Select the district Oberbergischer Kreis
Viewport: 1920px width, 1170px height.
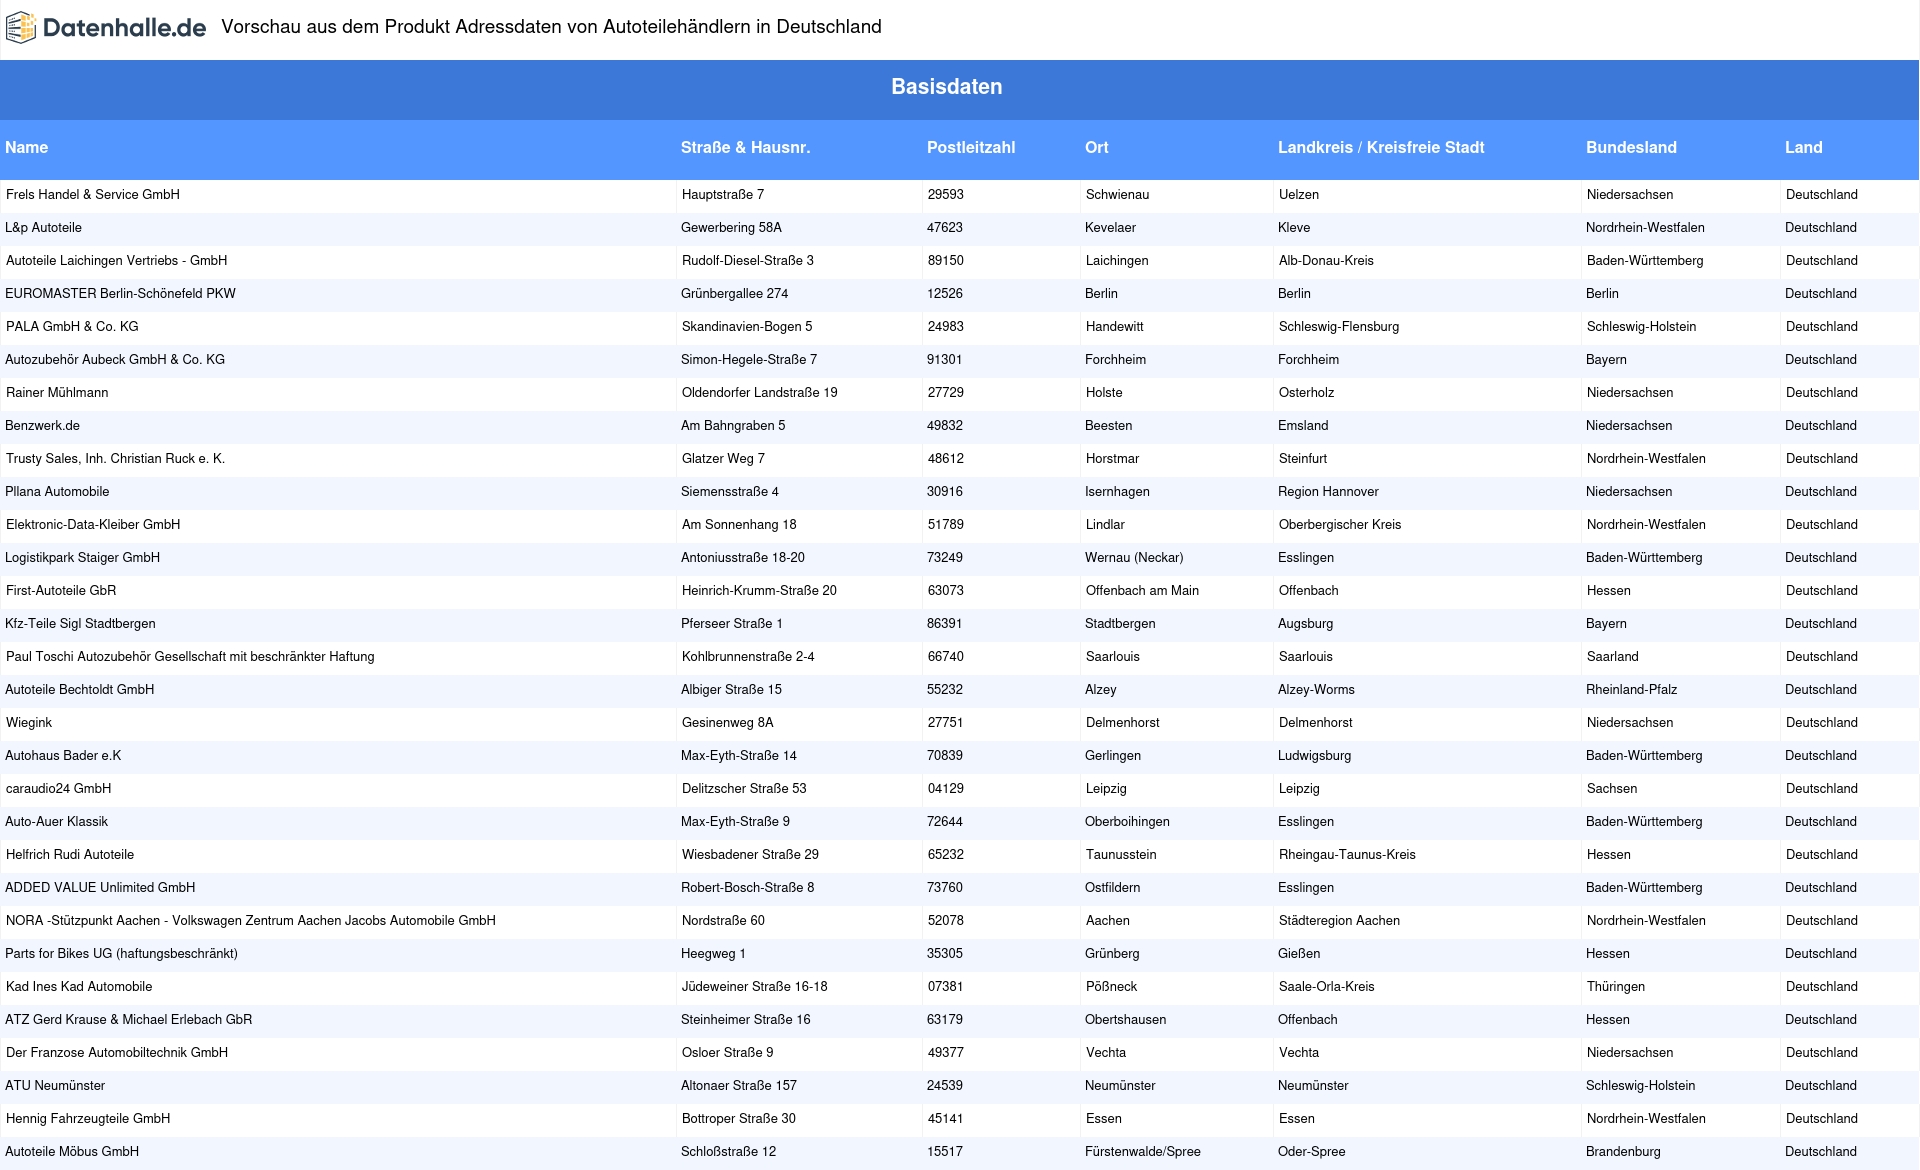click(1340, 525)
